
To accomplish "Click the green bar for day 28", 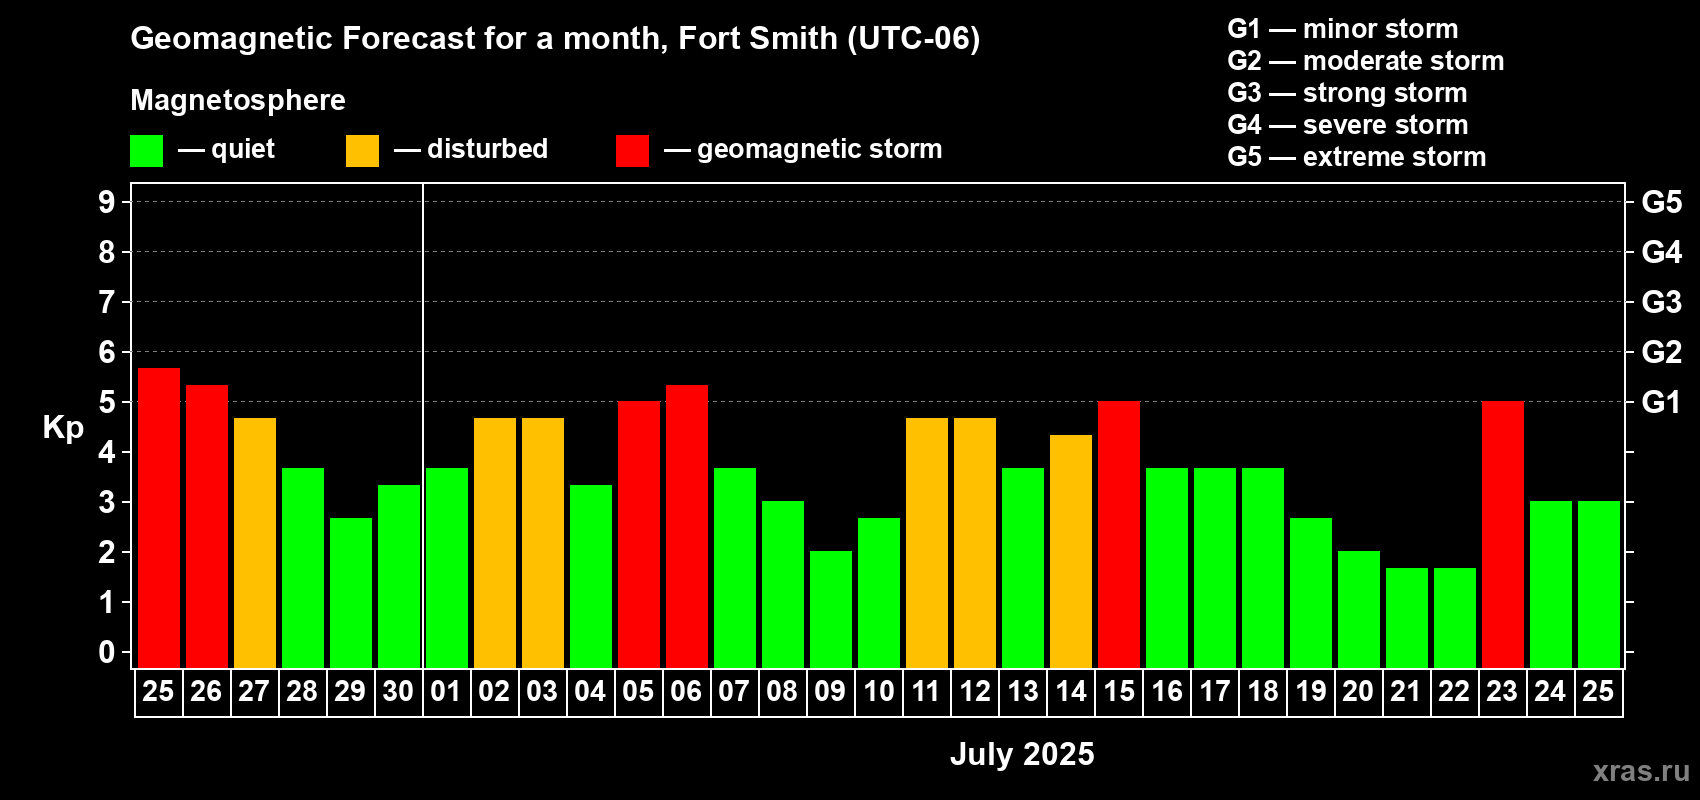I will tap(303, 568).
